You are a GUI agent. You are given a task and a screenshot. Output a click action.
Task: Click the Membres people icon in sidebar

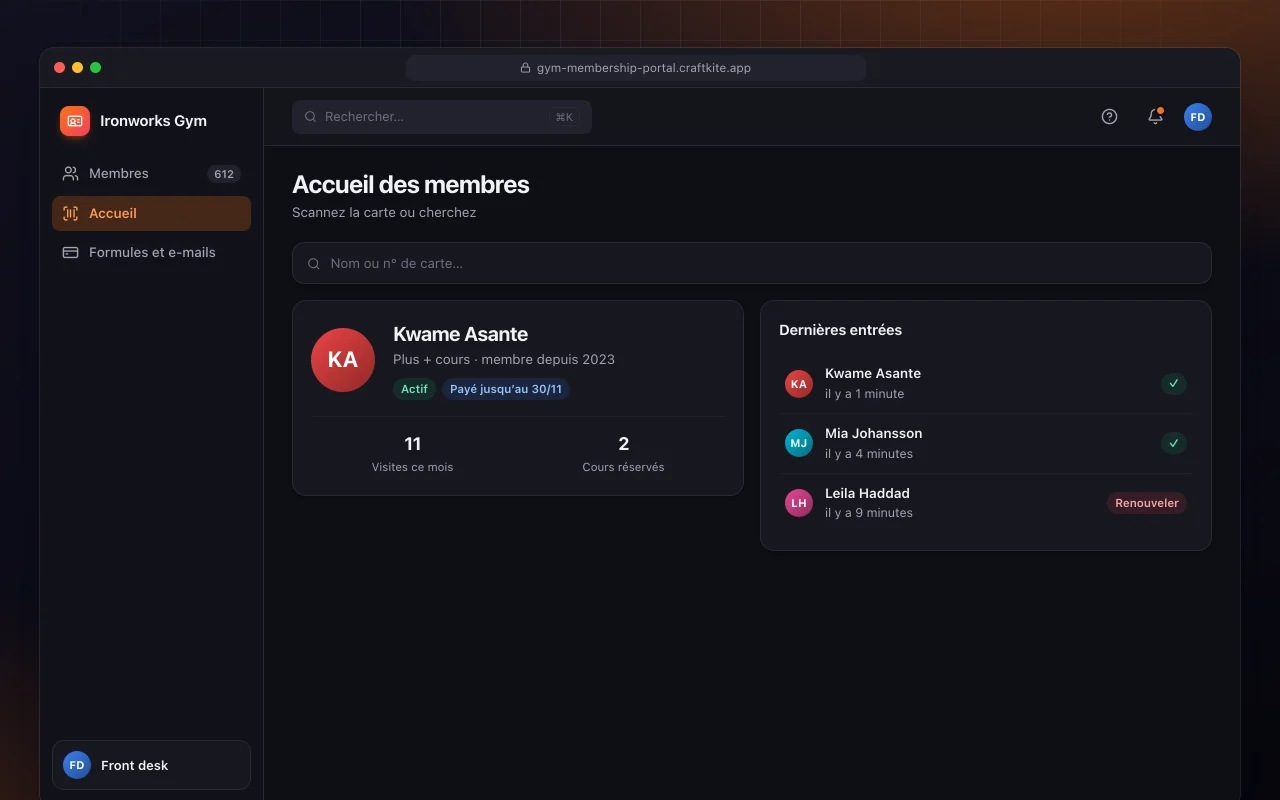pos(70,173)
